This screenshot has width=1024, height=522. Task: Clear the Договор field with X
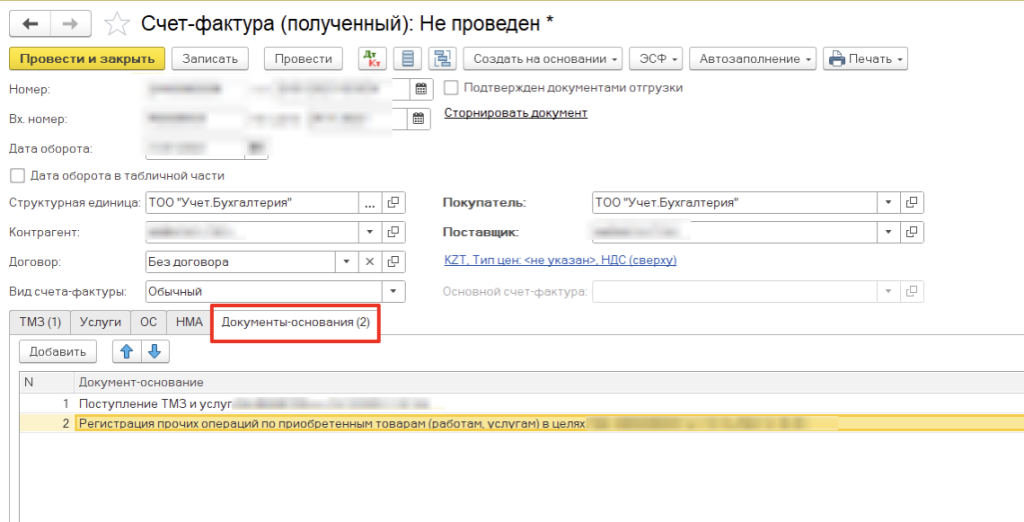pos(369,262)
